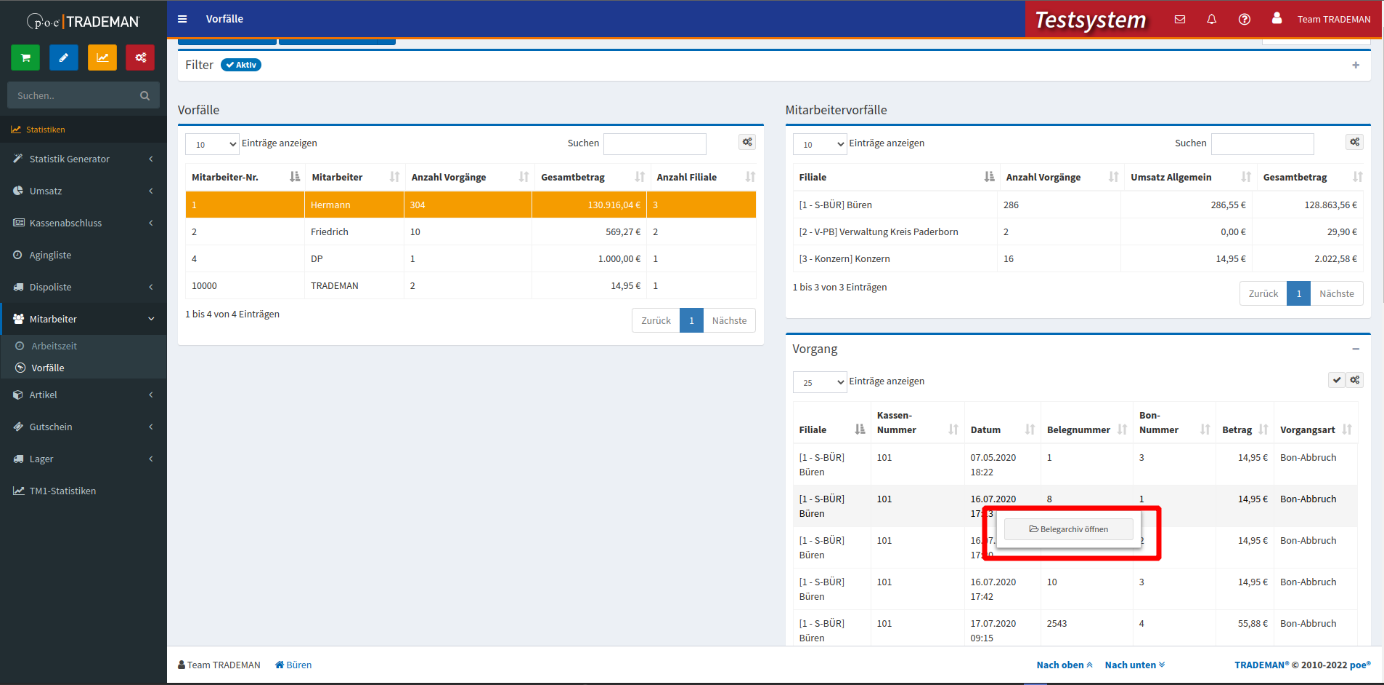The image size is (1384, 685).
Task: Click the checkmark button in Vorgang panel
Action: pyautogui.click(x=1336, y=380)
